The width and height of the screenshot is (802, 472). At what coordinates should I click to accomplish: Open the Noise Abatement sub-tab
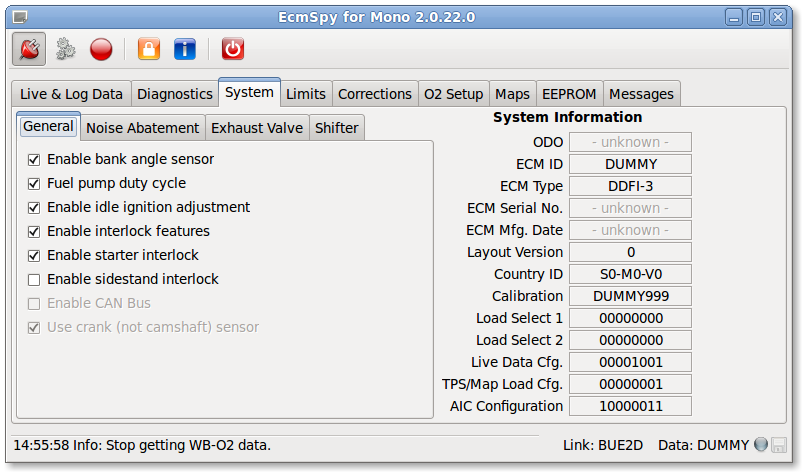click(x=143, y=128)
